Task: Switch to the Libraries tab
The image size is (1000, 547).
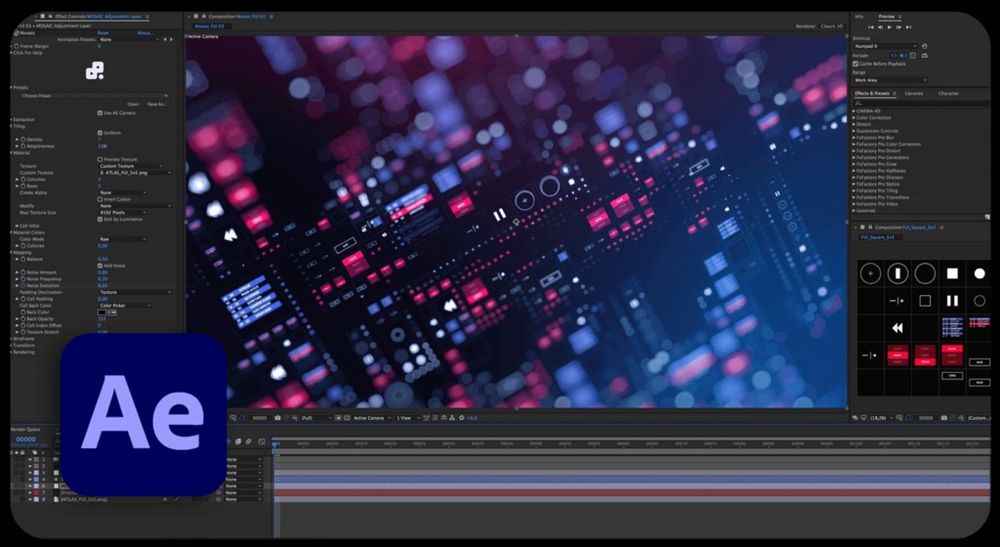Action: click(913, 94)
